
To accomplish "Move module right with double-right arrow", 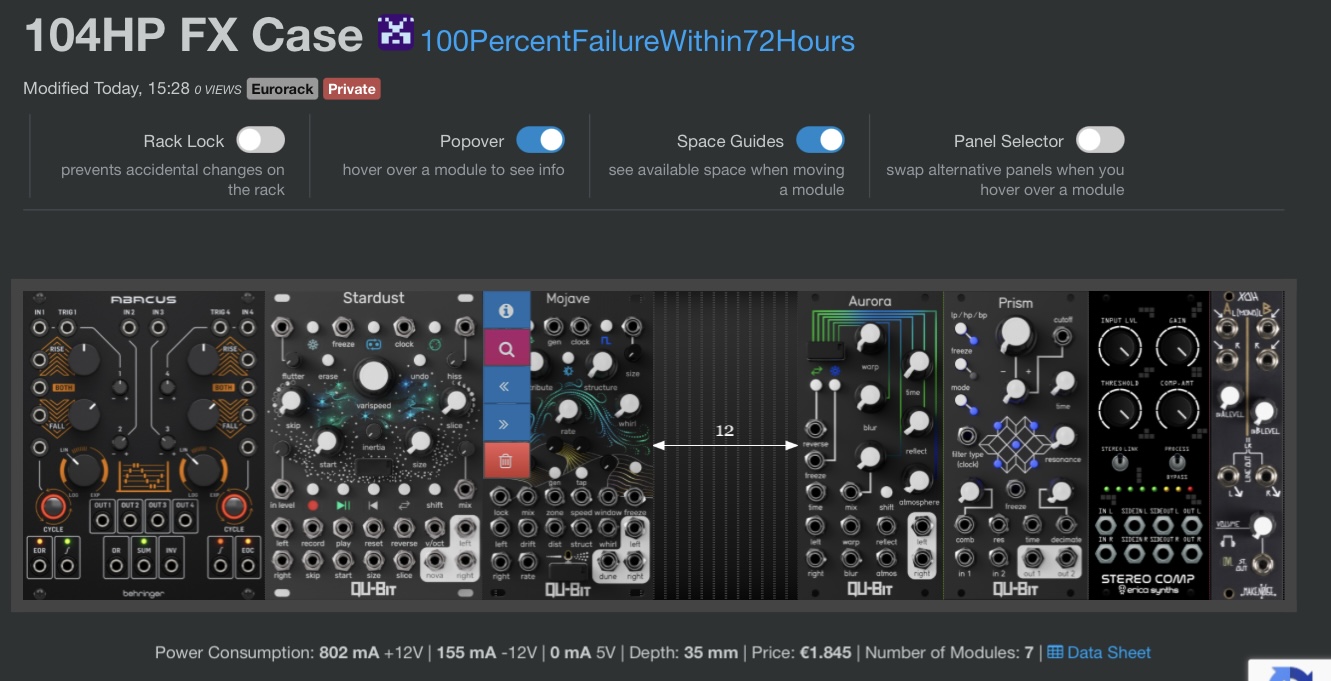I will pyautogui.click(x=506, y=423).
